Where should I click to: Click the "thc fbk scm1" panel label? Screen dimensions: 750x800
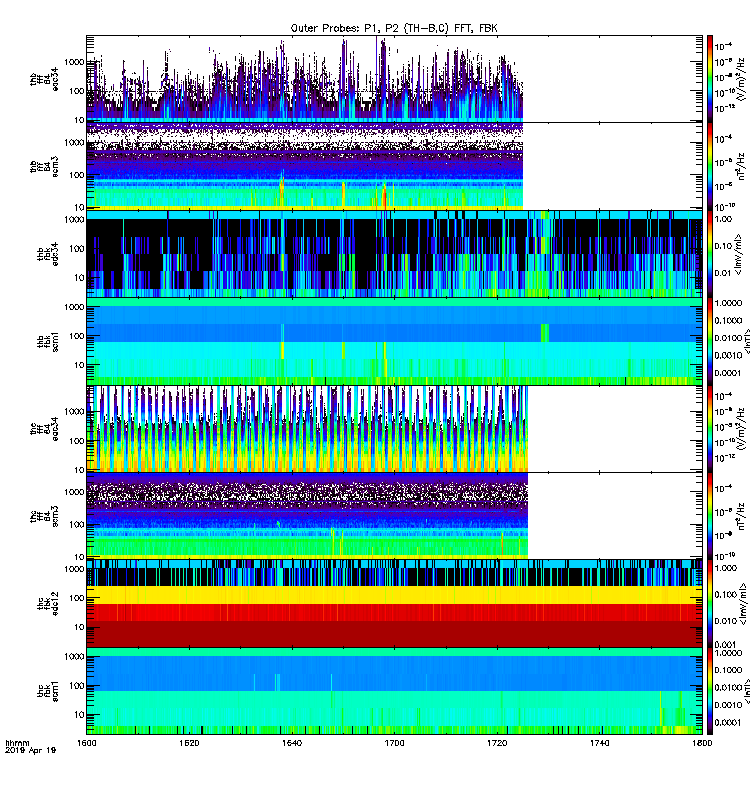tap(47, 691)
